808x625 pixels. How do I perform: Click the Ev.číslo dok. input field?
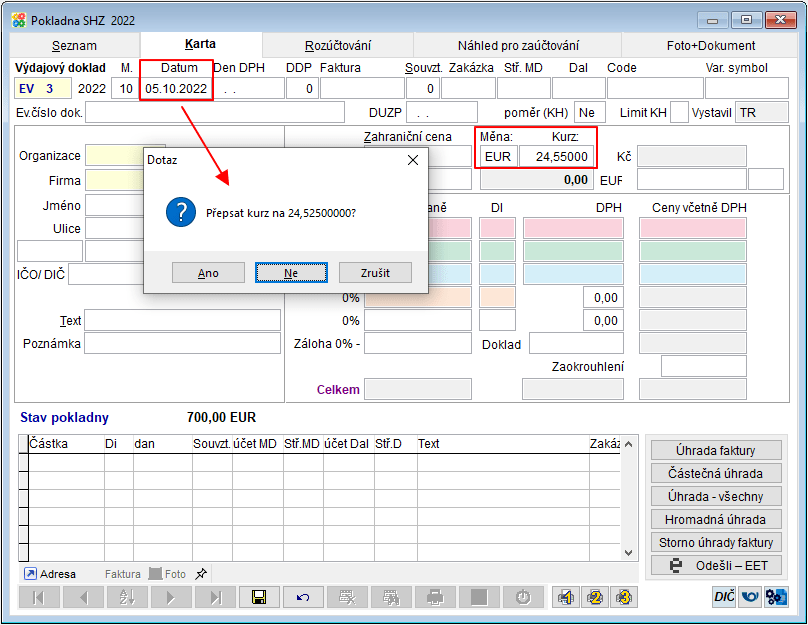[215, 112]
